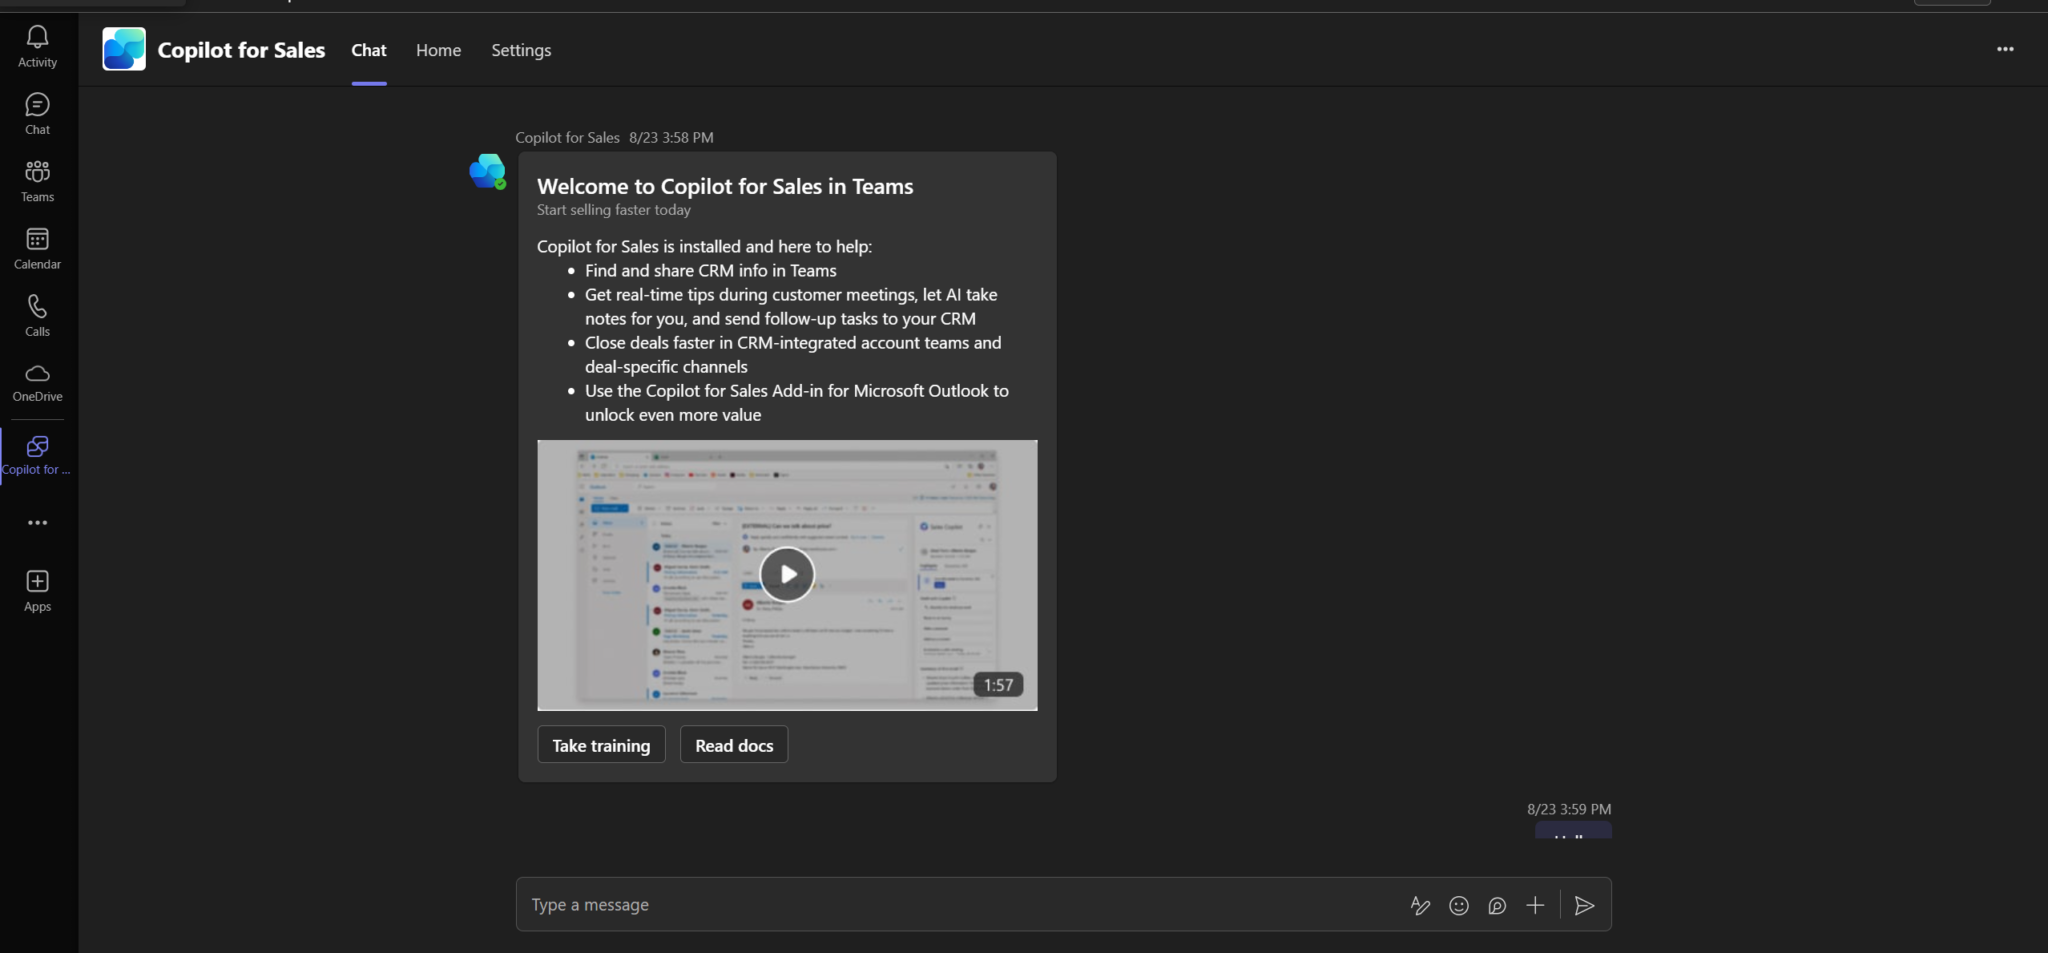Viewport: 2048px width, 953px height.
Task: Open the Settings tab
Action: click(520, 50)
